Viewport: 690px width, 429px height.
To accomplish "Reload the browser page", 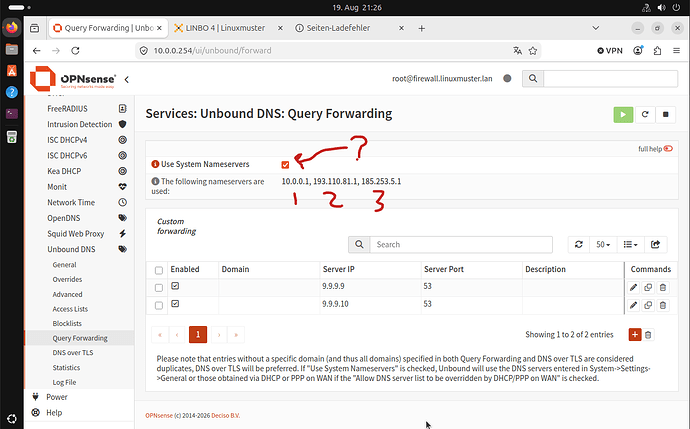I will [75, 51].
